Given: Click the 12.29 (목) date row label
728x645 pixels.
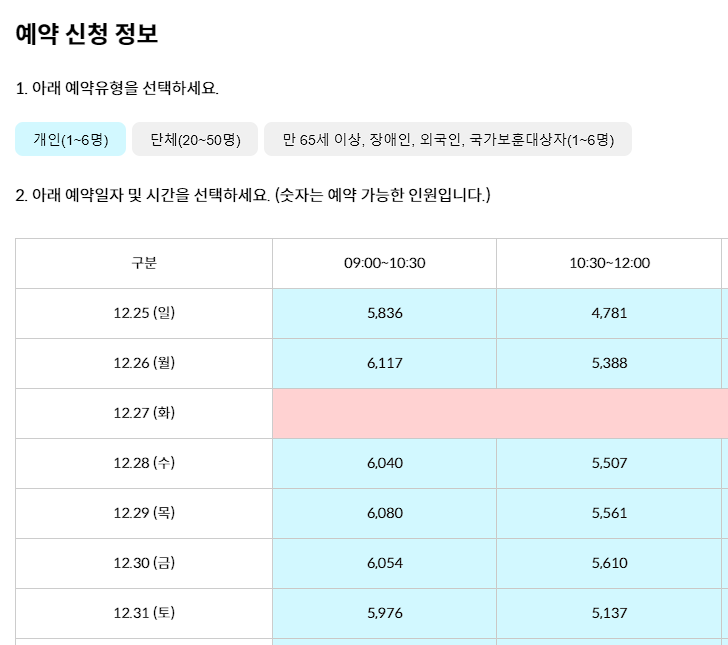Looking at the screenshot, I should (144, 514).
